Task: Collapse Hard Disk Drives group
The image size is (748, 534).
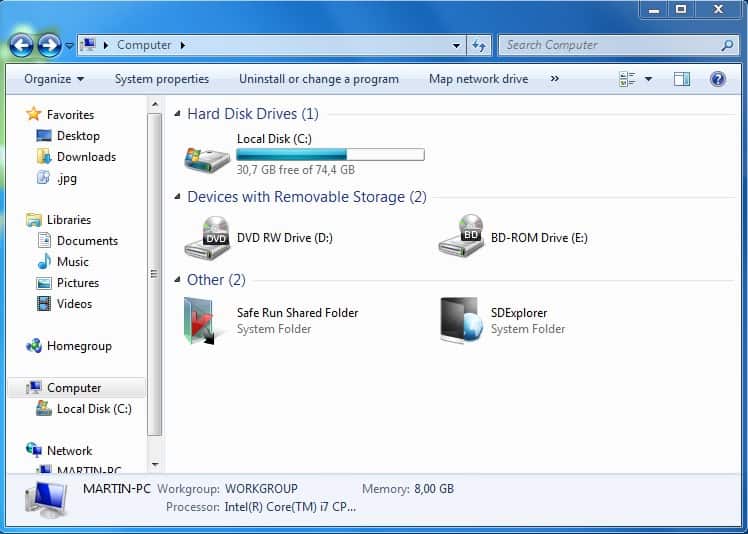Action: 177,114
